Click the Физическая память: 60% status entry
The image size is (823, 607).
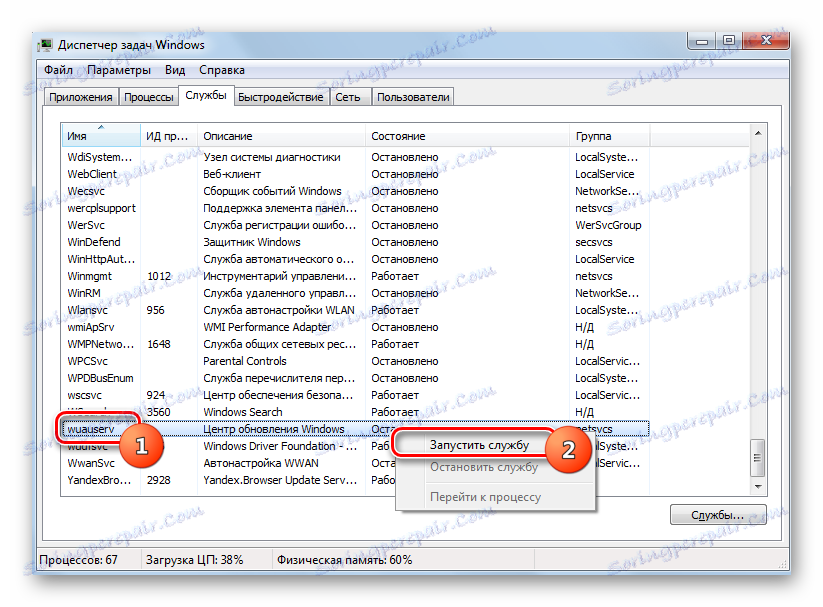(x=344, y=560)
